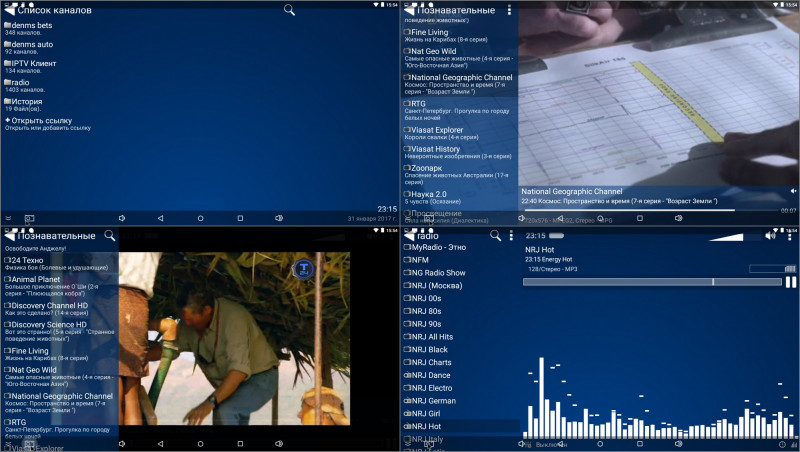Tap the Android home circle under Список каналов
Viewport: 800px width, 452px height.
coord(201,218)
